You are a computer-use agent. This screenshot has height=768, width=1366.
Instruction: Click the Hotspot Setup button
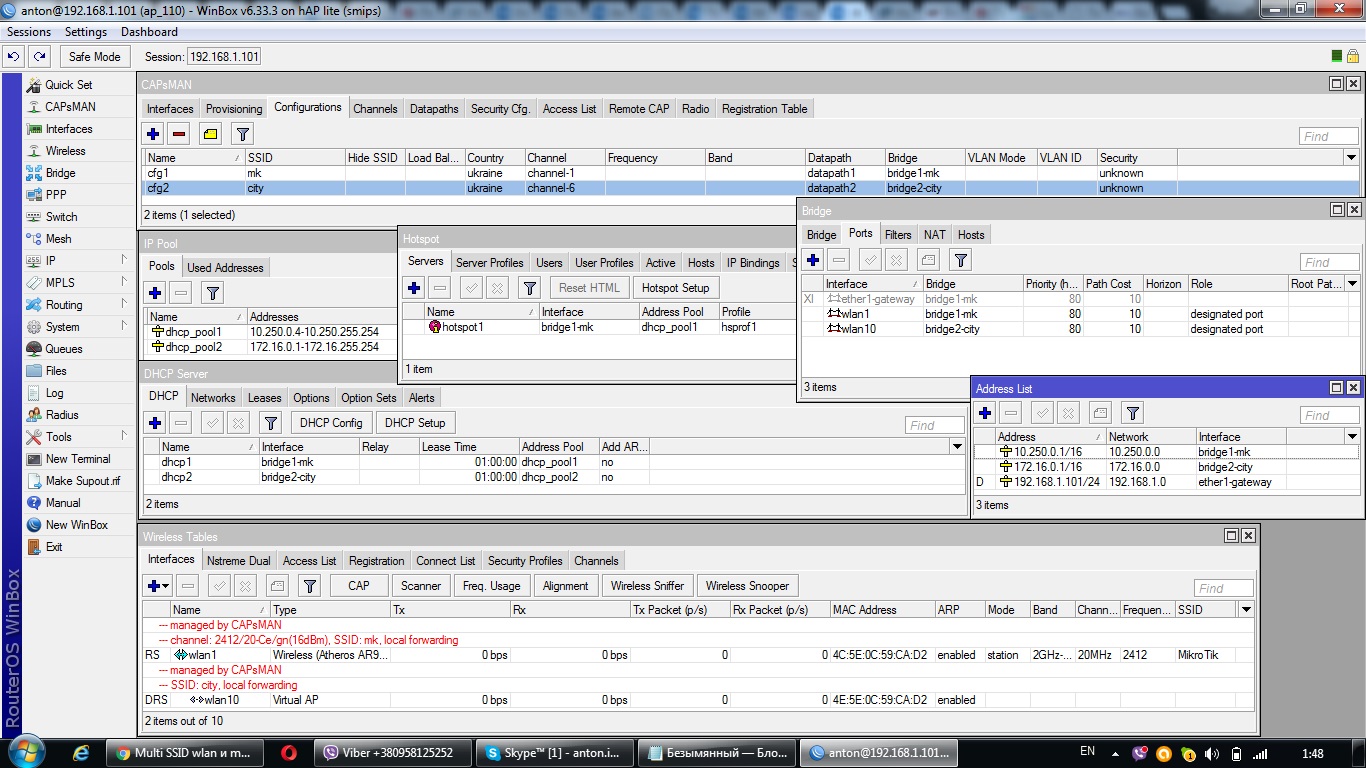675,288
